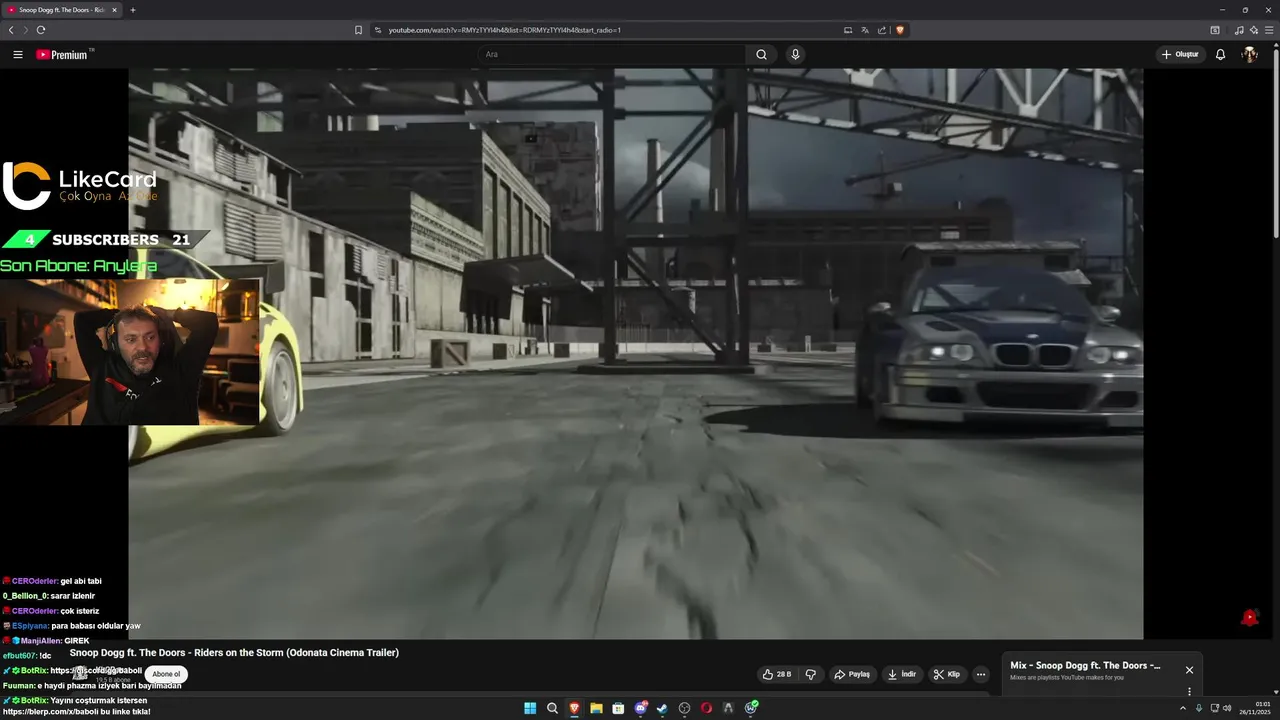Click the Brave browser taskbar icon

(x=574, y=708)
